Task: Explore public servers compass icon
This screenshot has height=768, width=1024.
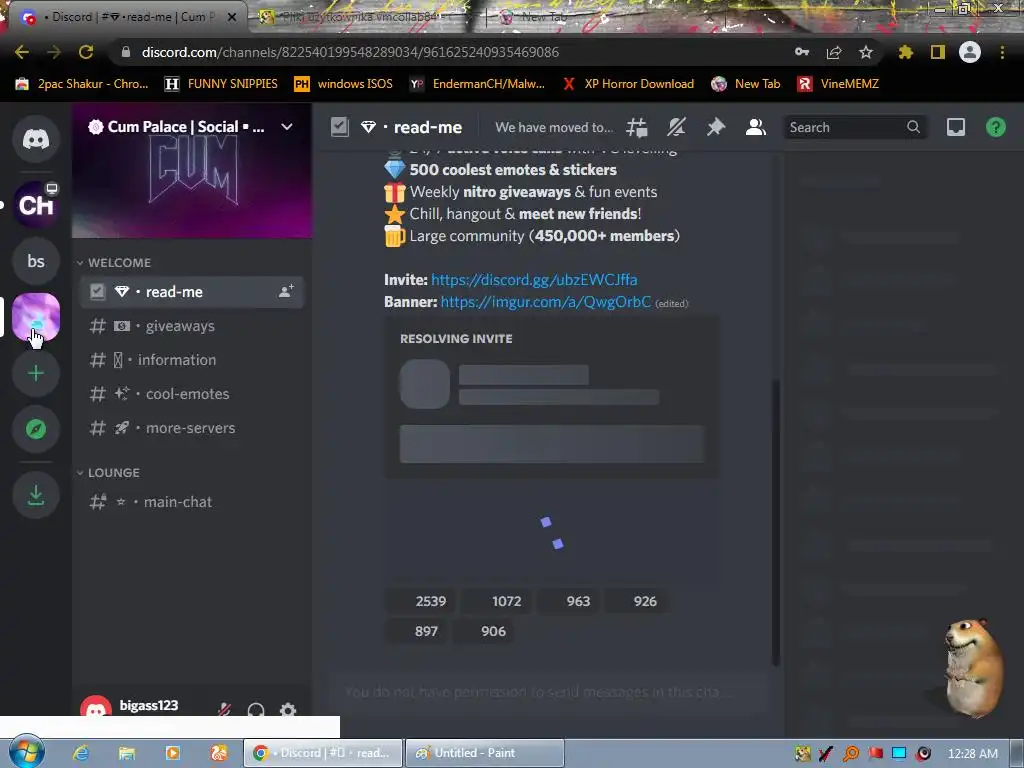Action: click(36, 429)
